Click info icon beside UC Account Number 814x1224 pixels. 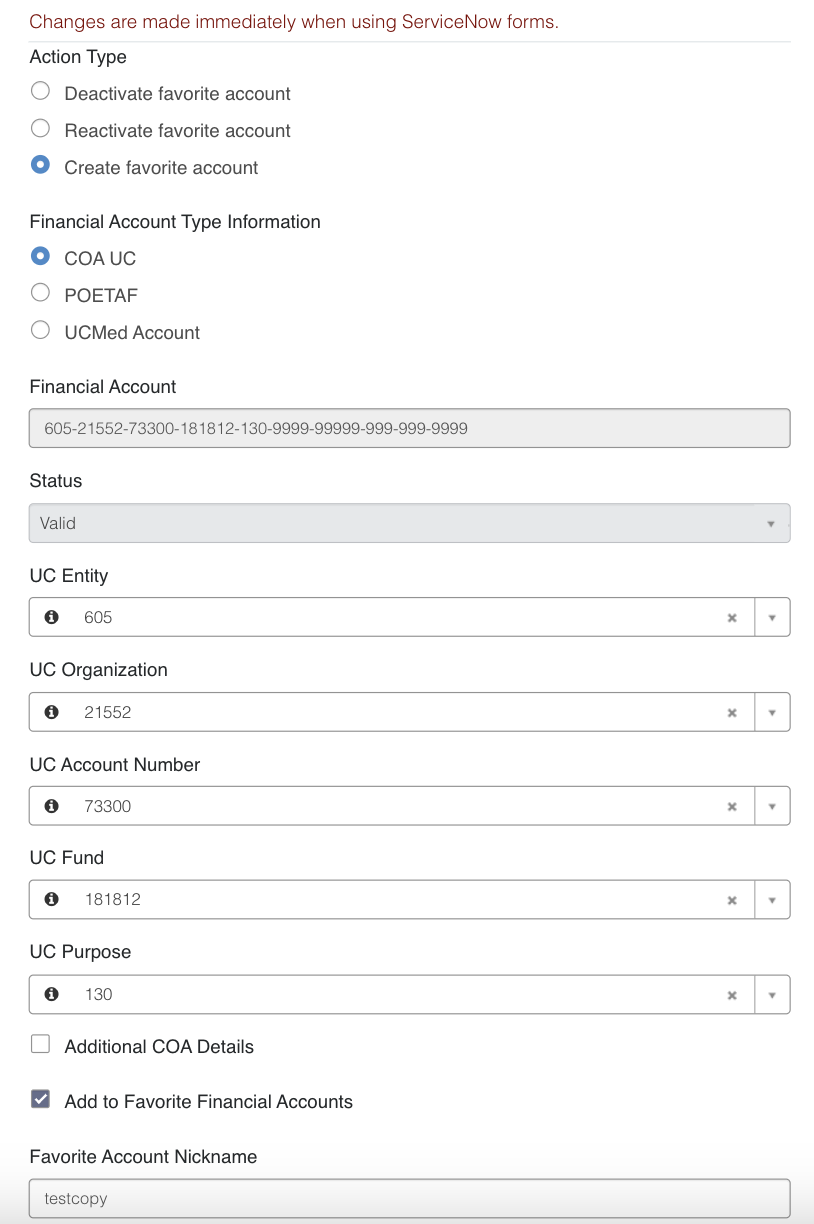tap(52, 806)
